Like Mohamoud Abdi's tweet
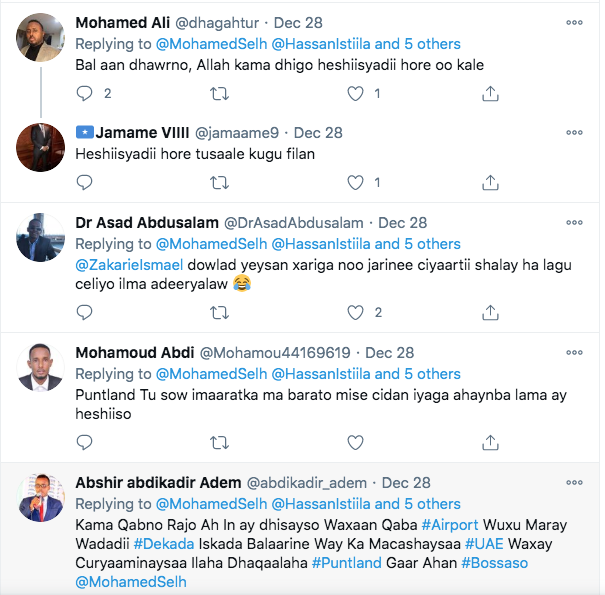Image resolution: width=605 pixels, height=595 pixels. click(x=355, y=443)
